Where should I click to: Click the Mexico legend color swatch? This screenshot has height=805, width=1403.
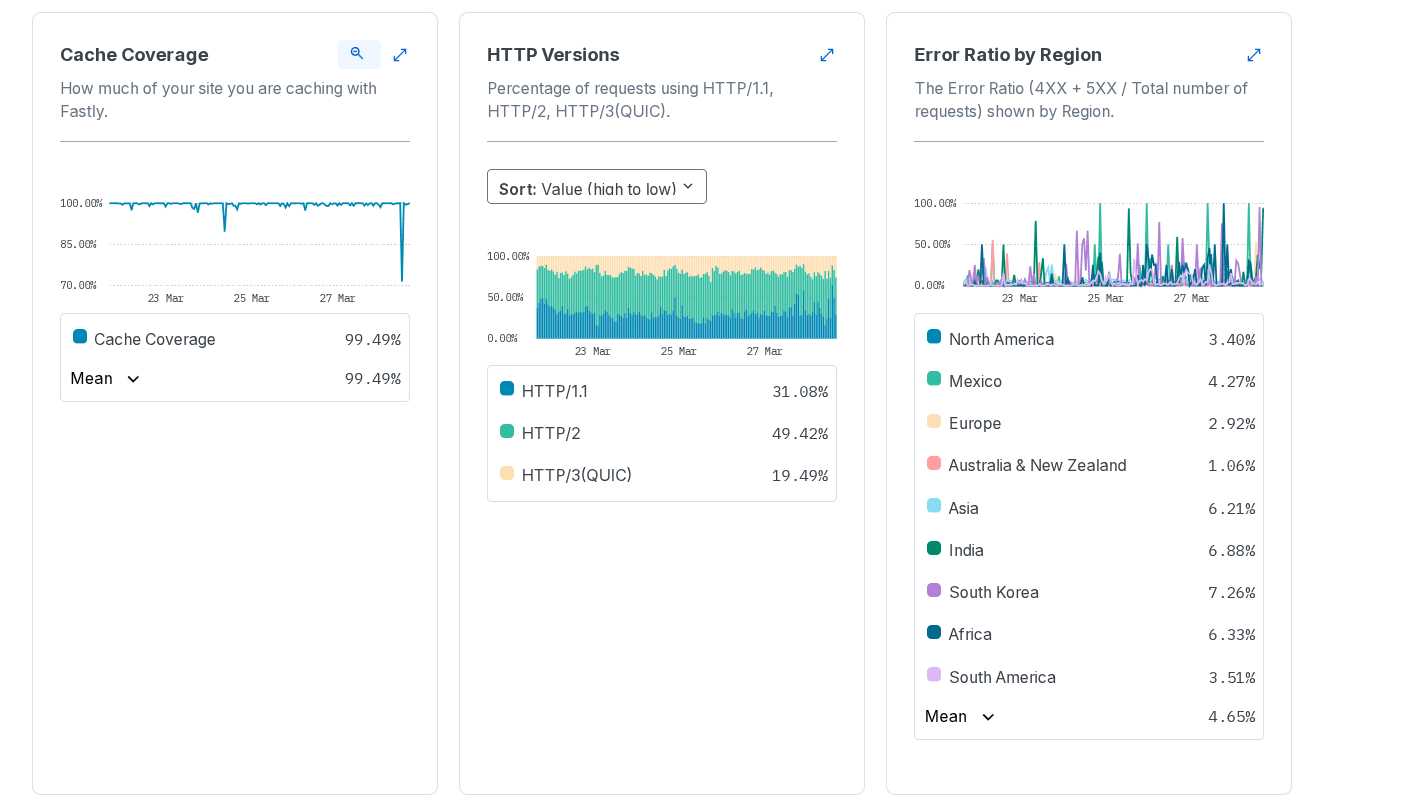(x=934, y=379)
